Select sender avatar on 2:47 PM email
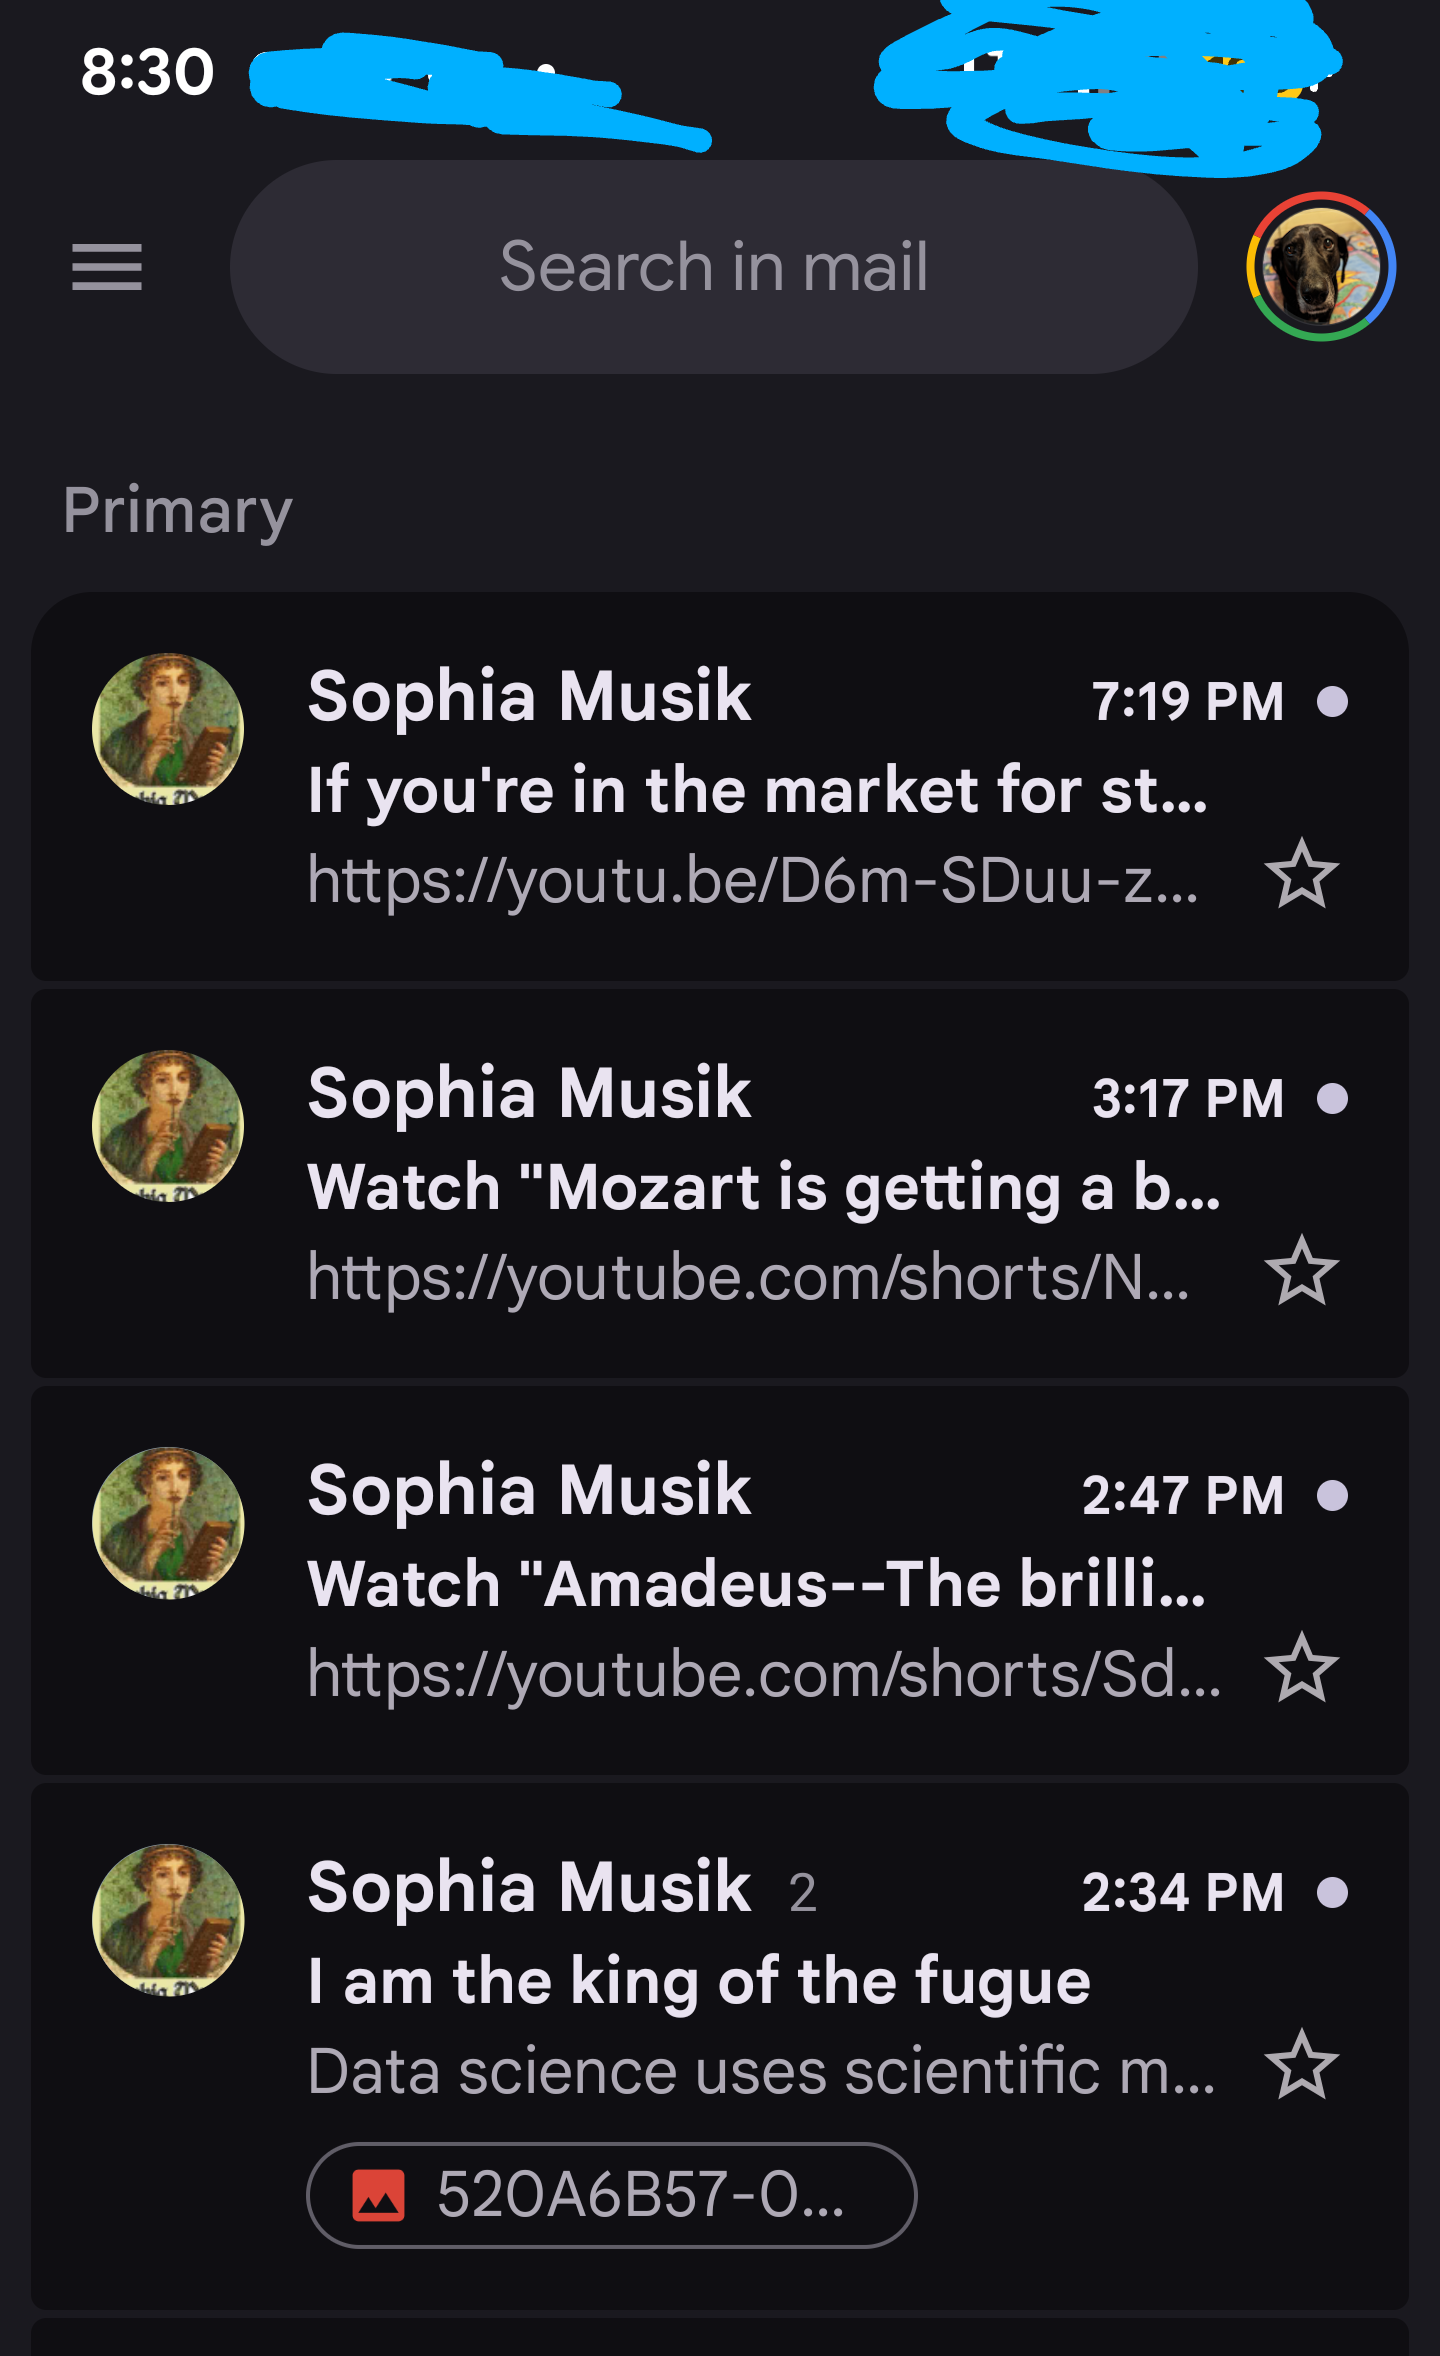The width and height of the screenshot is (1440, 2356). pyautogui.click(x=168, y=1523)
